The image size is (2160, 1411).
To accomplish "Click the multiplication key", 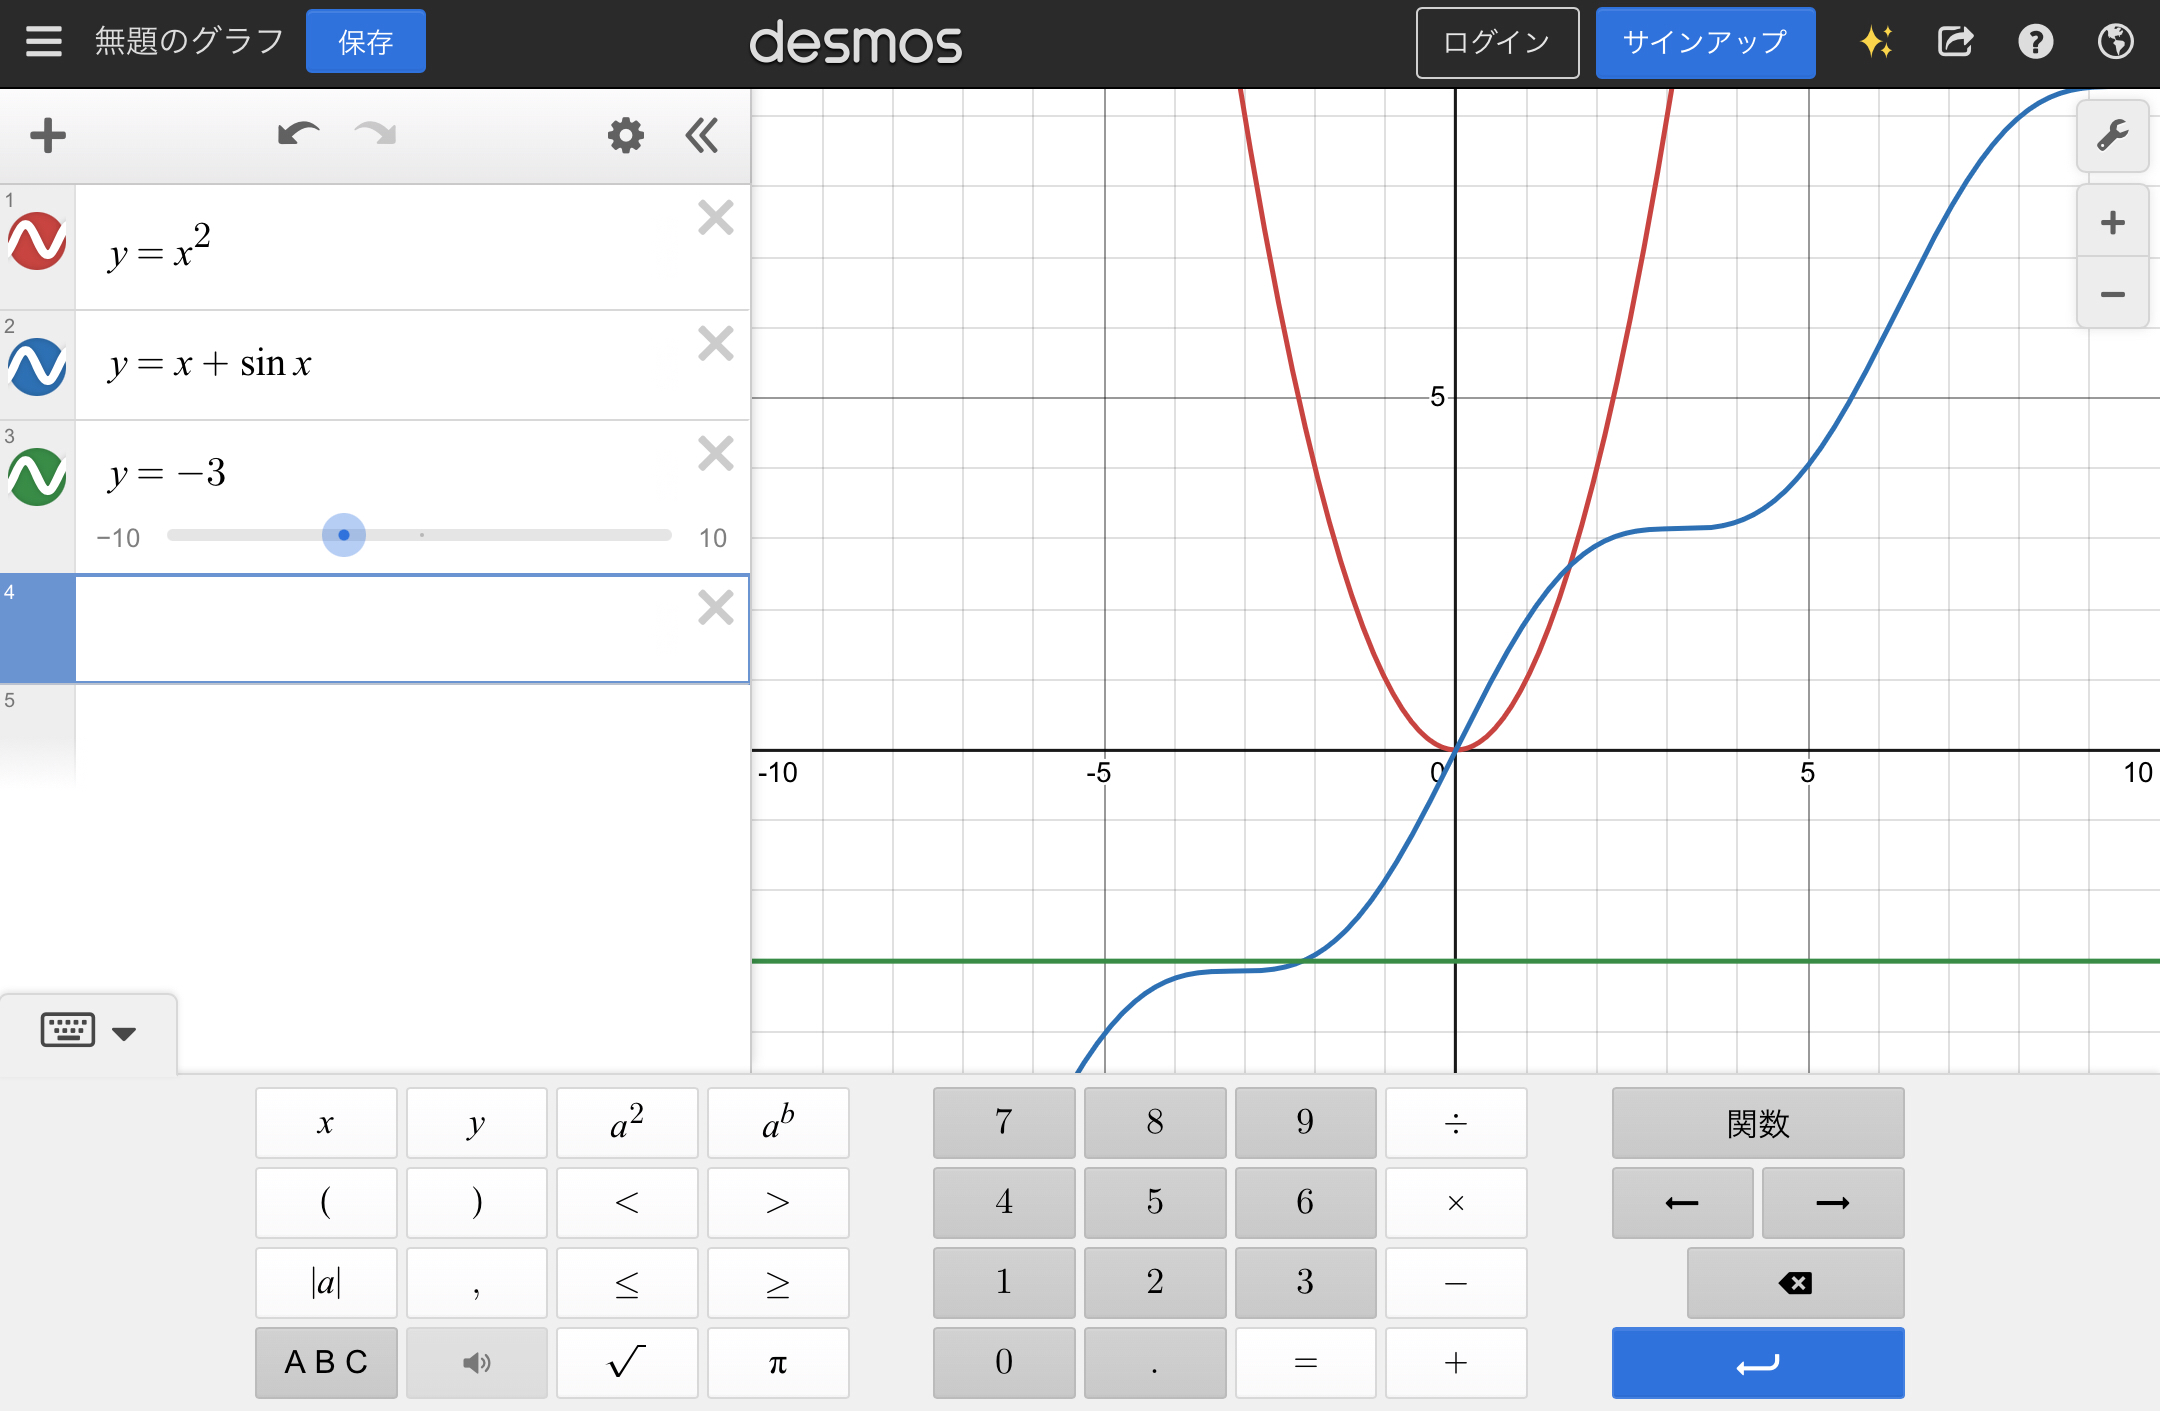I will coord(1456,1203).
